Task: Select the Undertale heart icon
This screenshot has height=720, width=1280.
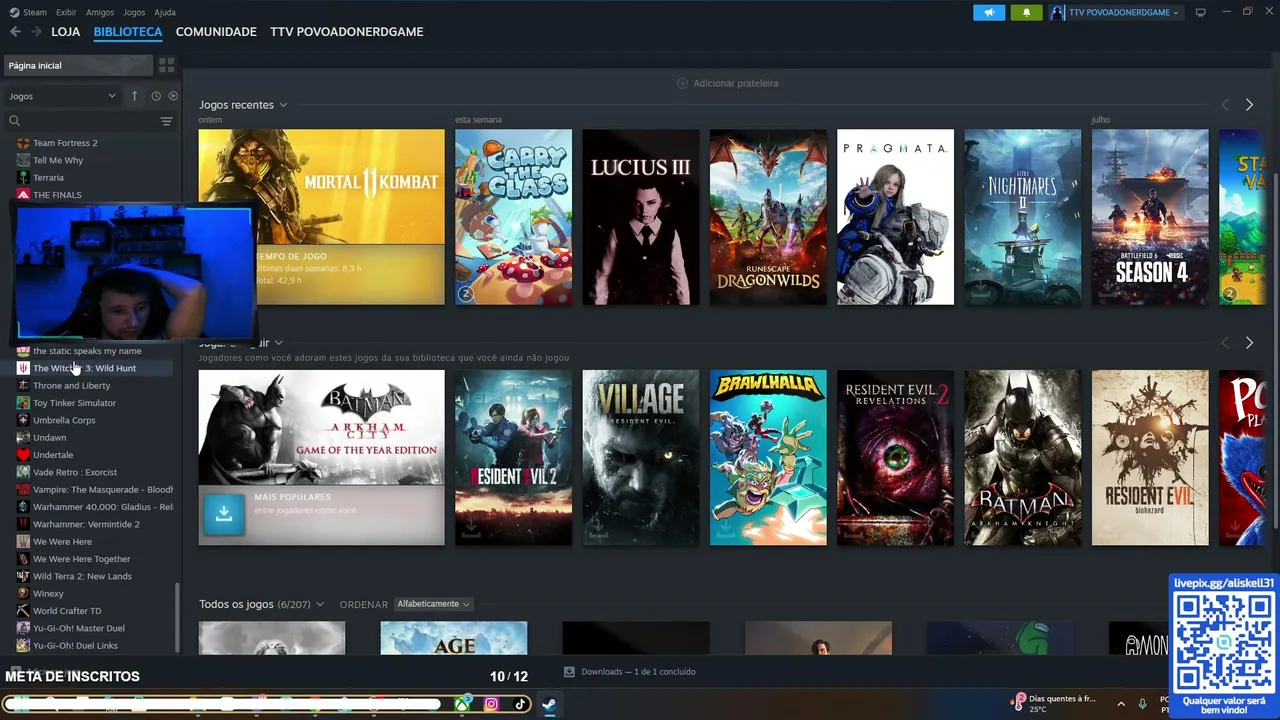Action: [x=23, y=455]
